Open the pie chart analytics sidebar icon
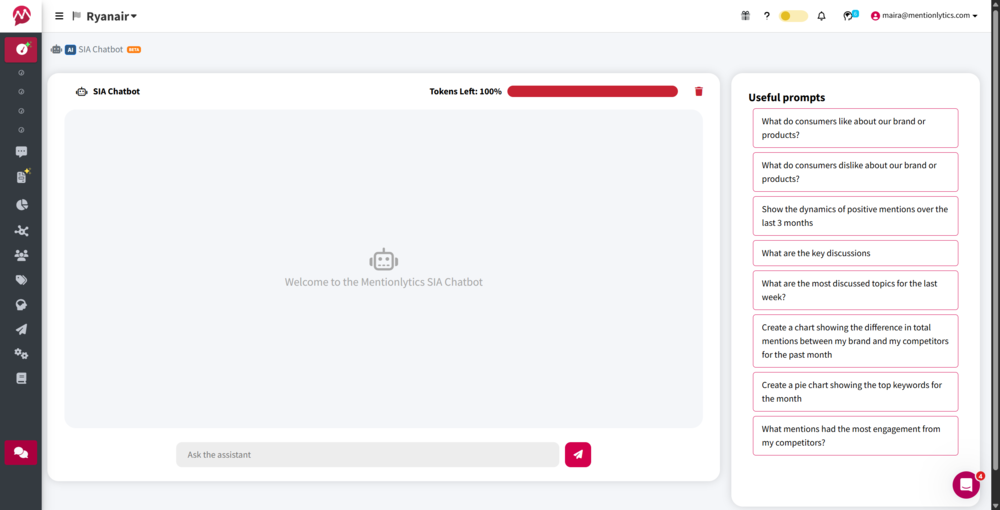The image size is (1000, 510). (x=22, y=205)
